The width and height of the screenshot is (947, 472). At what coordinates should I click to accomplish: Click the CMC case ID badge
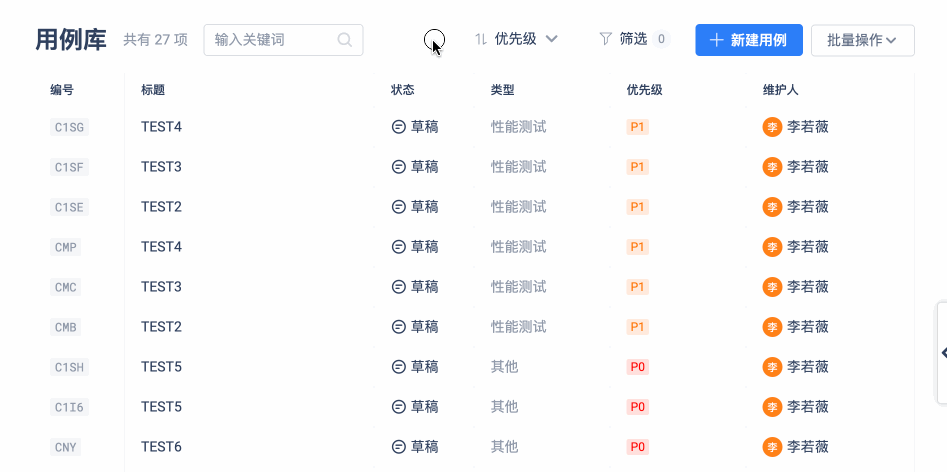(x=66, y=287)
